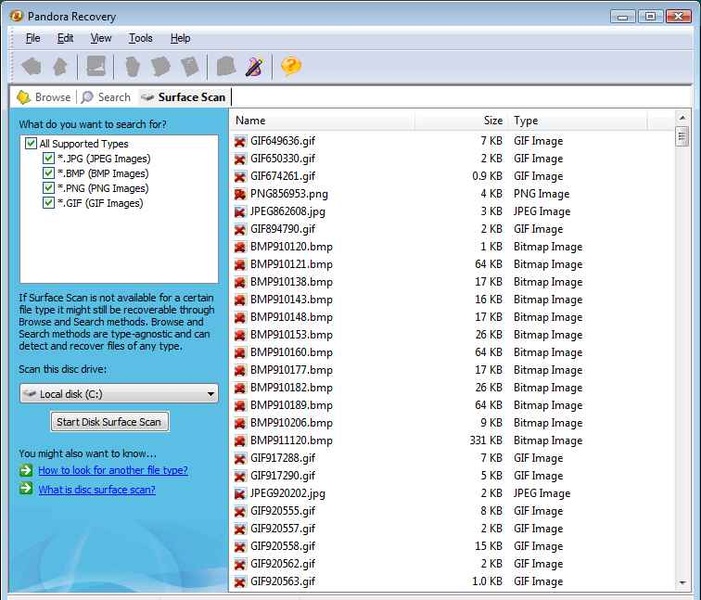The width and height of the screenshot is (701, 600).
Task: Open the 'How to look for another file type?' link
Action: [x=112, y=470]
